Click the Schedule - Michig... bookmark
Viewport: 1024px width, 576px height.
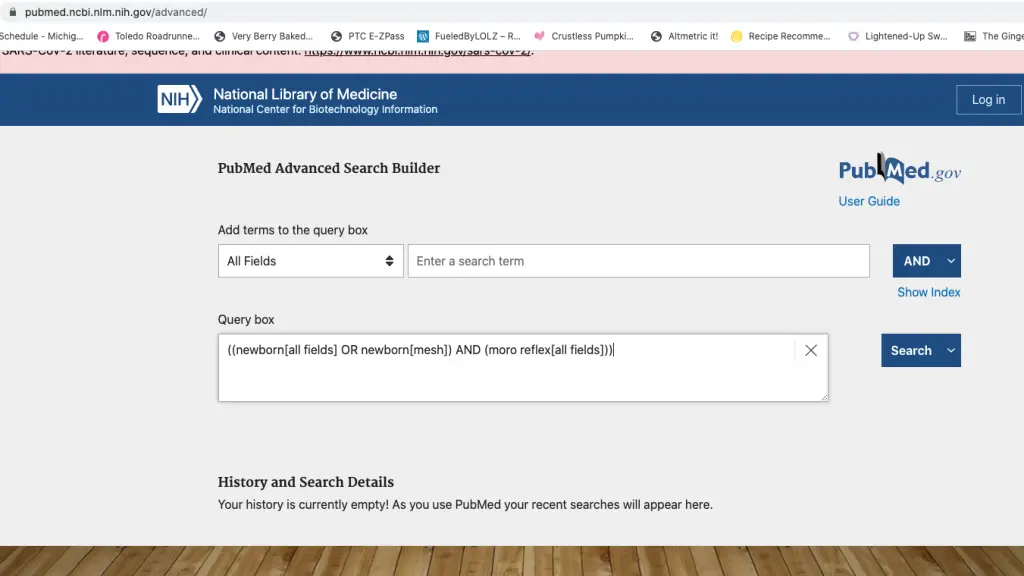[x=42, y=37]
